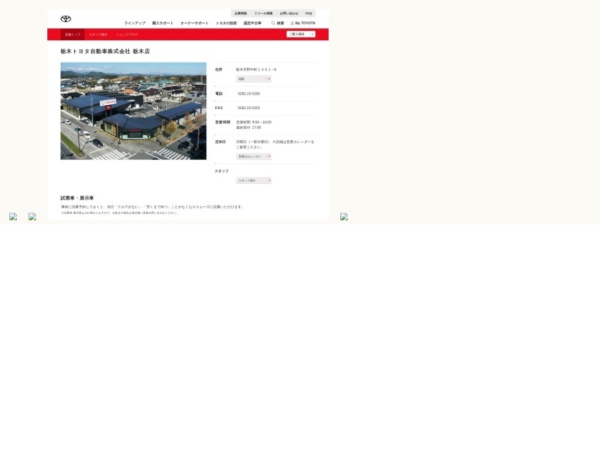Screen dimensions: 600x450
Task: Open the トヨタの技術 navigation menu
Action: point(226,23)
